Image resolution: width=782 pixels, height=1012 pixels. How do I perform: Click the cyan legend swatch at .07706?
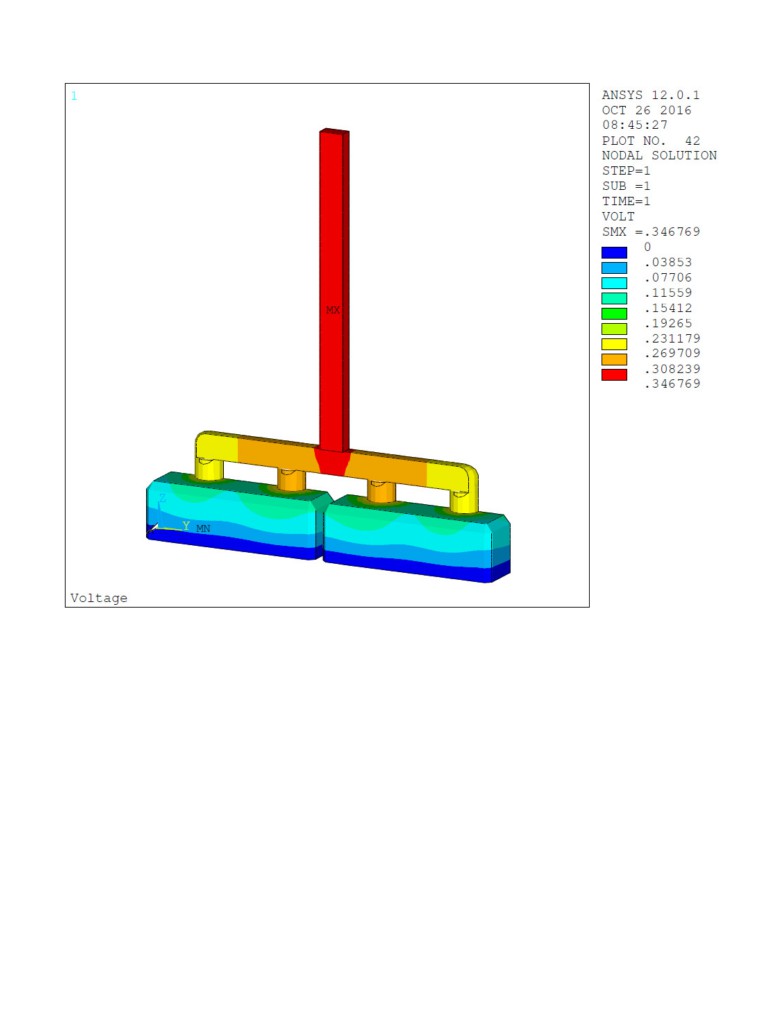(614, 283)
